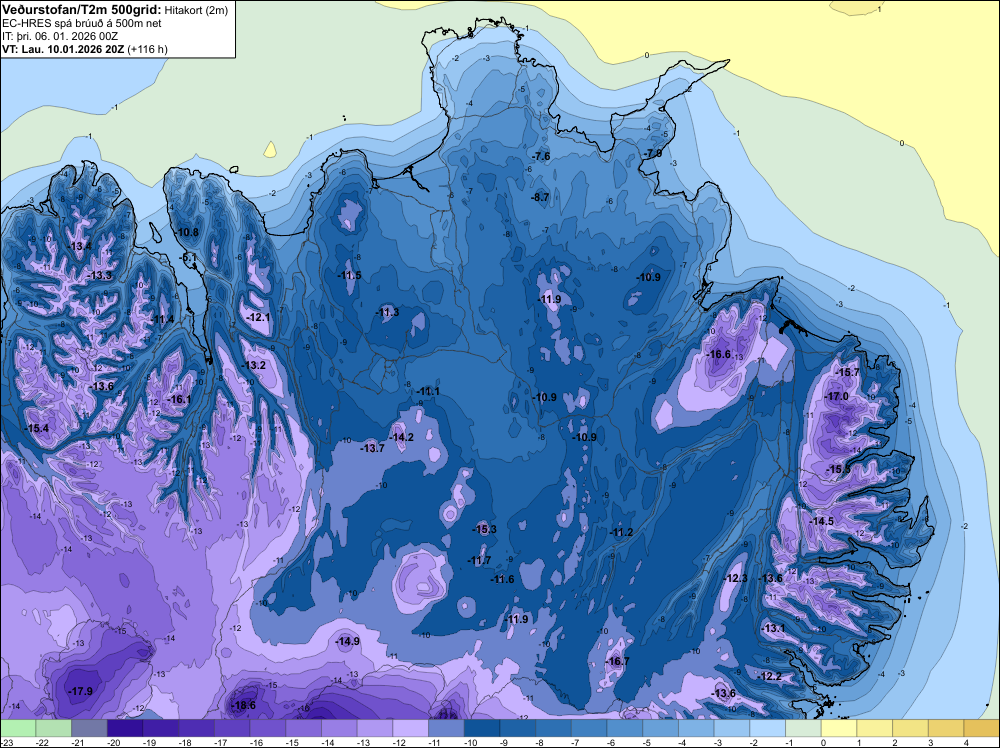Click the -11.3 temperature value on the map
This screenshot has width=1000, height=748.
point(387,312)
